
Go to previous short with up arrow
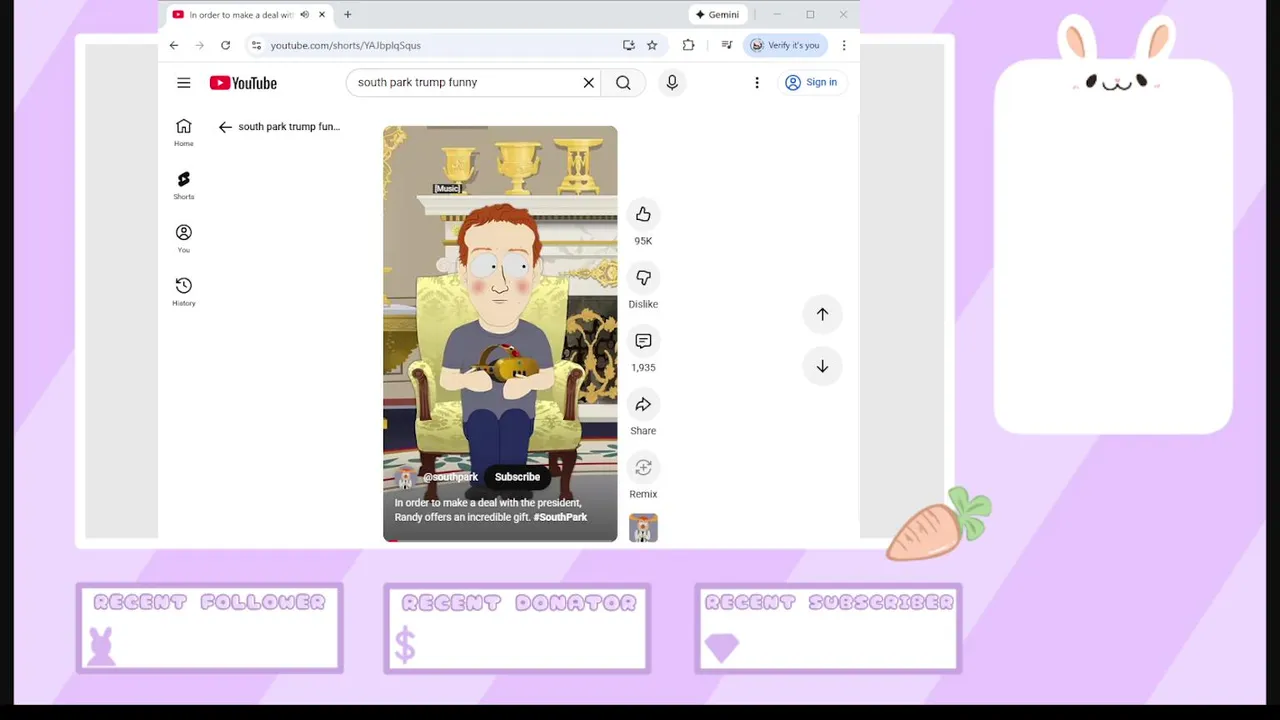coord(822,314)
